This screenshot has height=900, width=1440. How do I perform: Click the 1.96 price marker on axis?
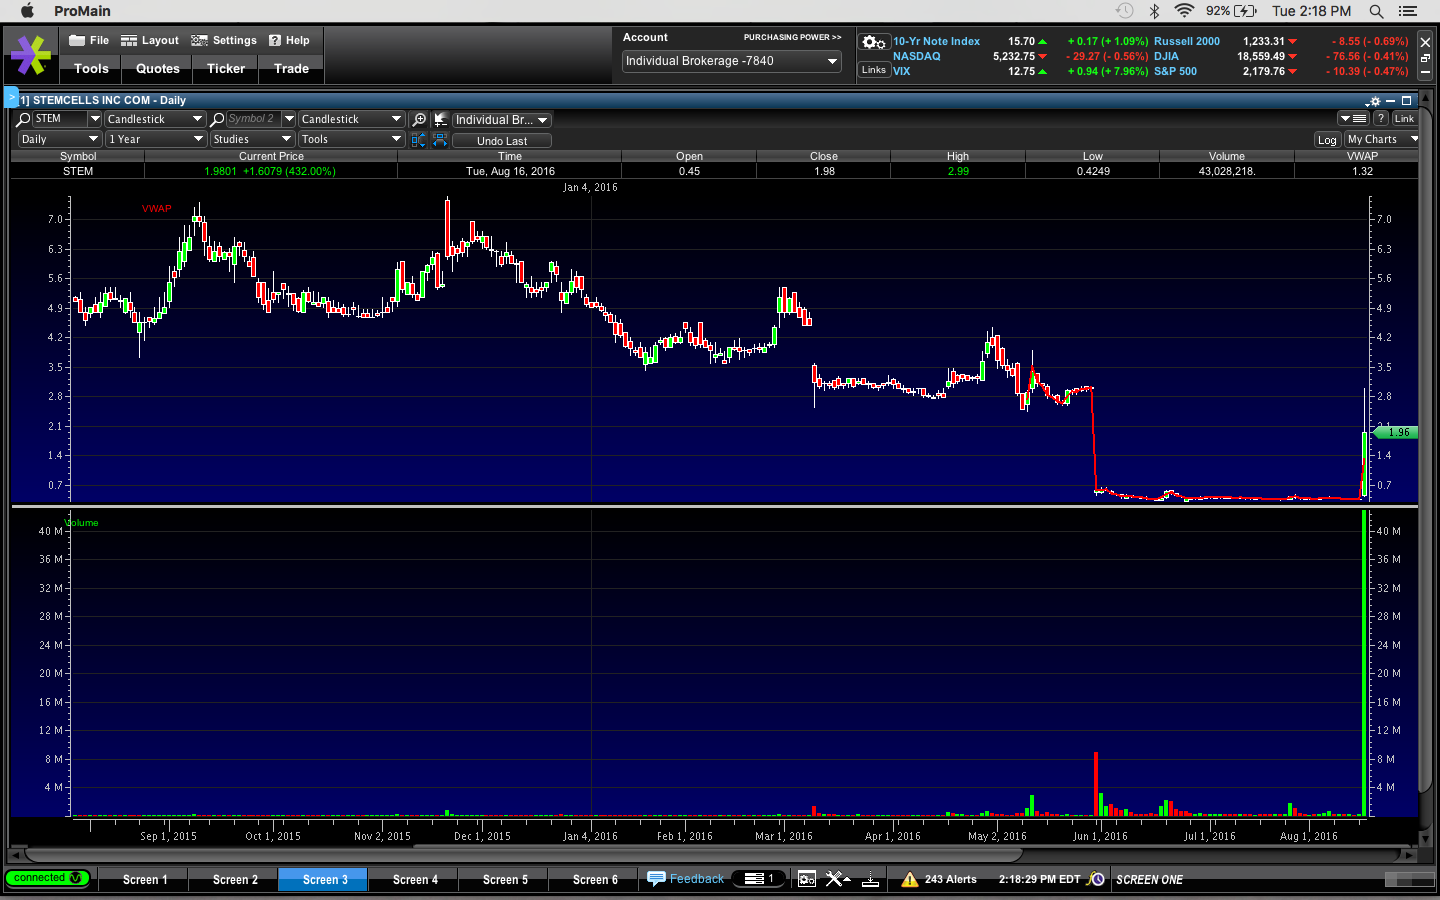click(1397, 432)
